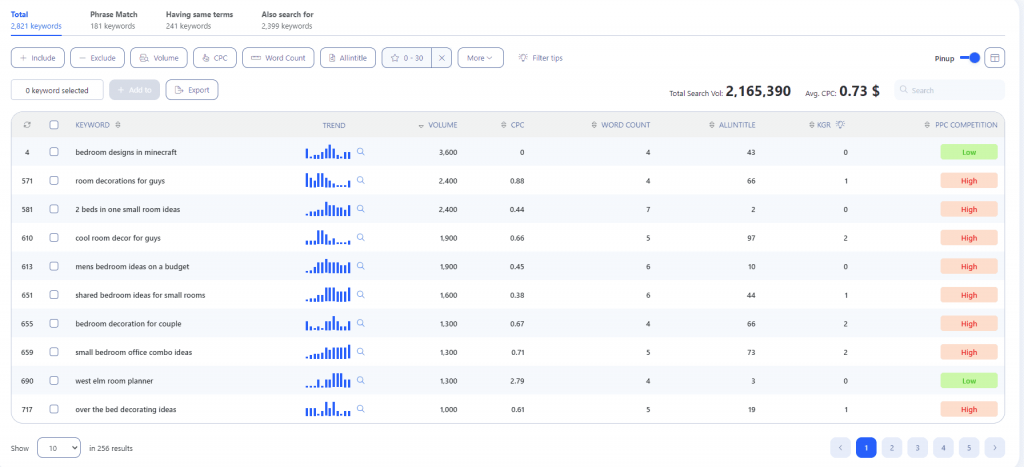Viewport: 1024px width, 467px height.
Task: Click magnifier icon for bedroom decoration for couple
Action: 360,323
